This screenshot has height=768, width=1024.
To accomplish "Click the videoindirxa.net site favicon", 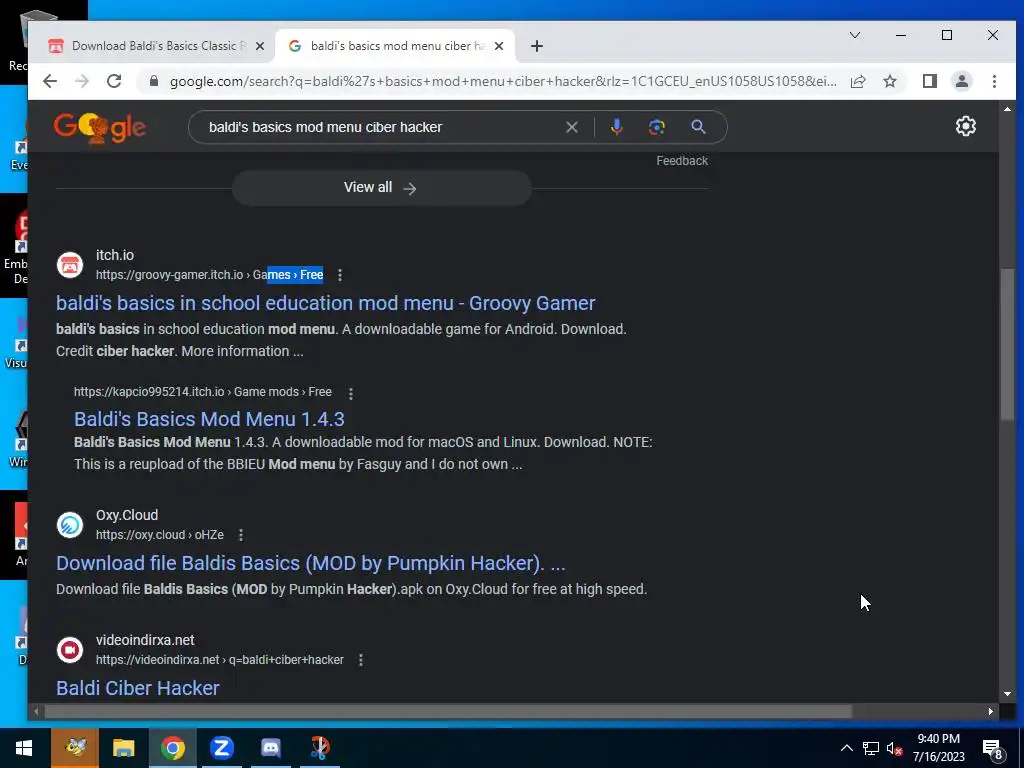I will 70,650.
